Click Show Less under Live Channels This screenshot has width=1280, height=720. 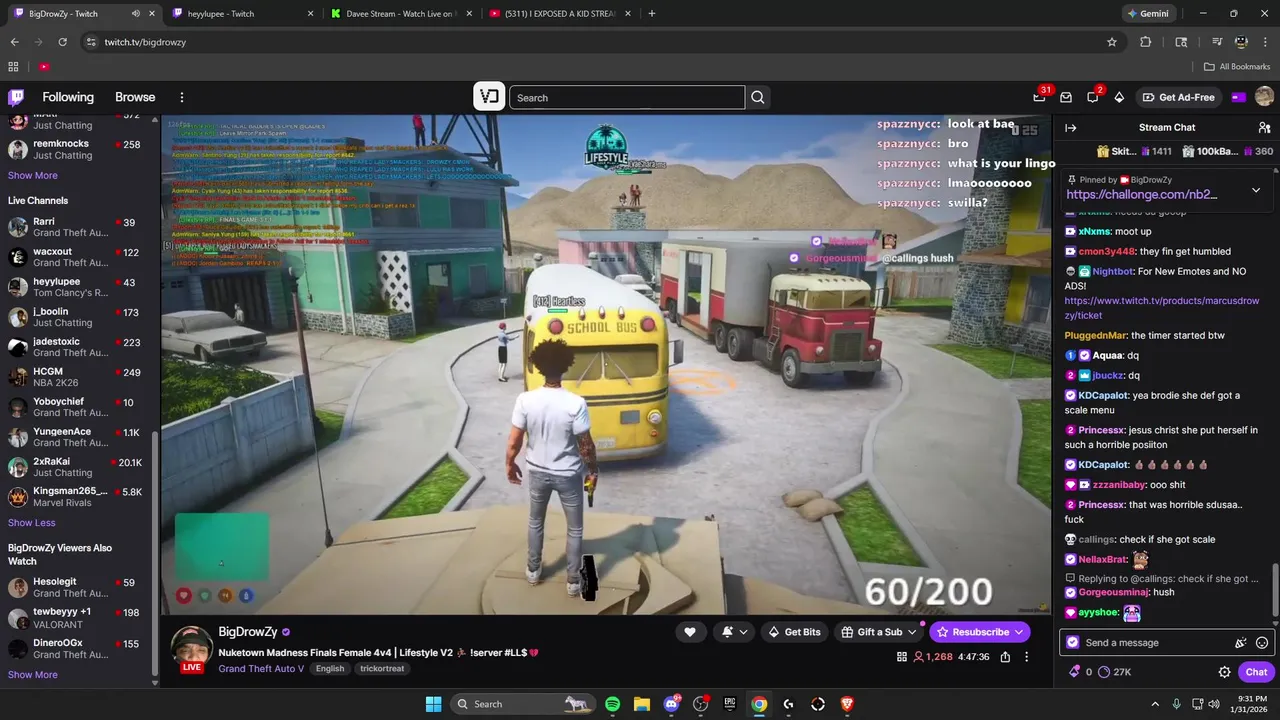pos(32,523)
